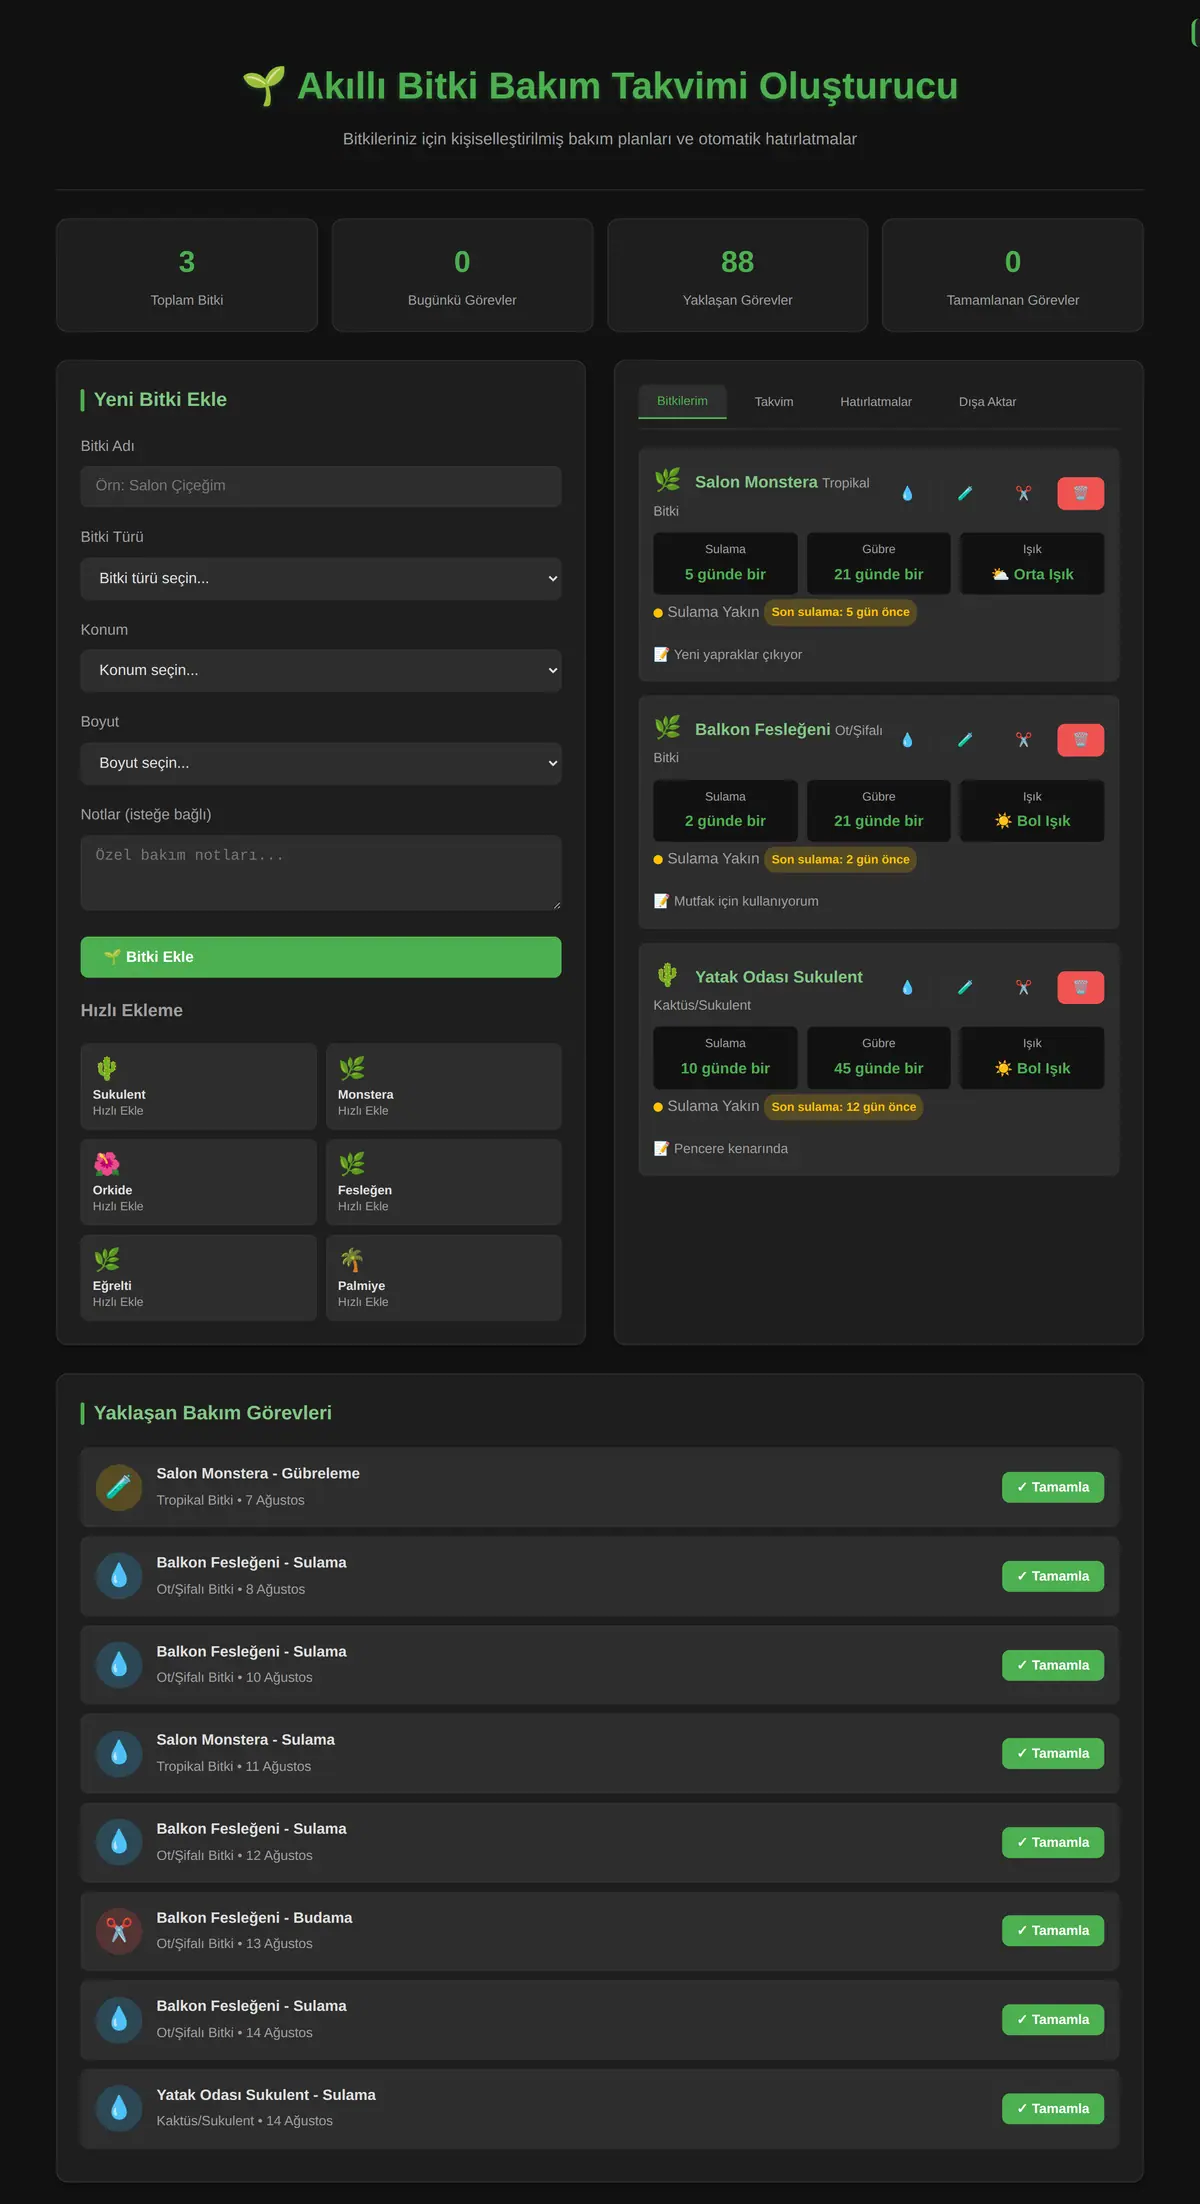Open the Hatırlatmalar tab
The image size is (1200, 2204).
pos(876,402)
